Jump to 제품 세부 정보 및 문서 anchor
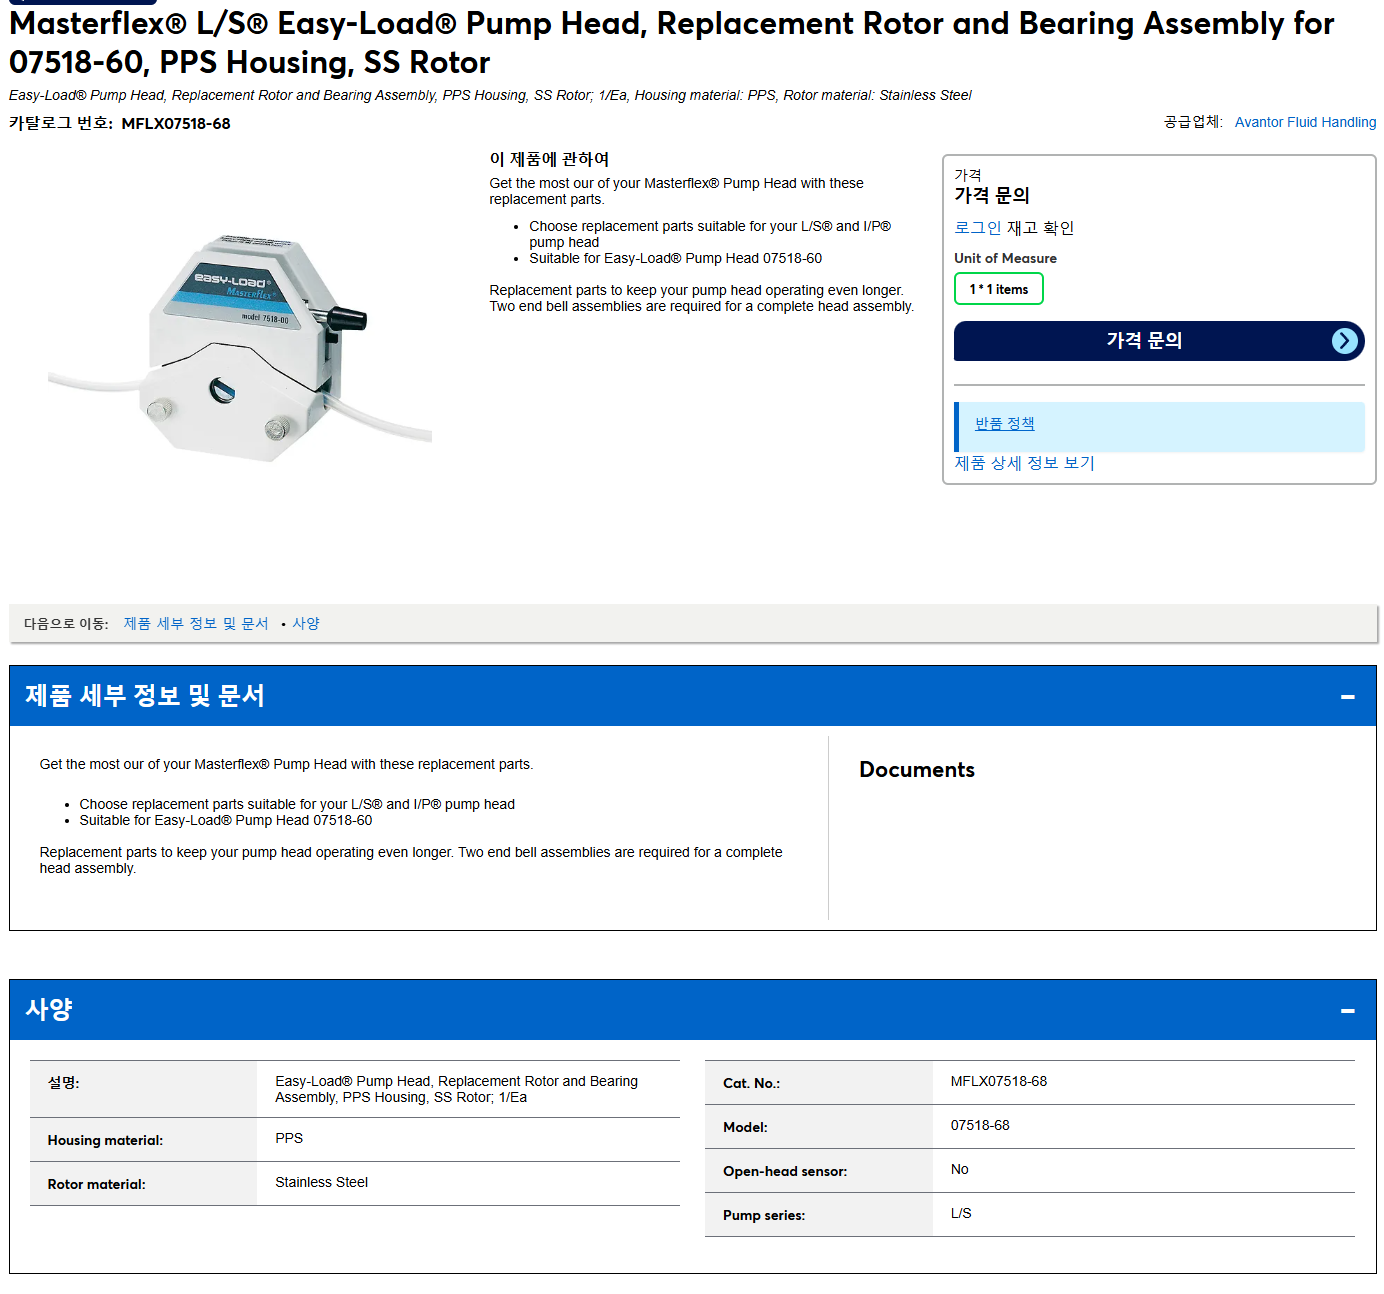The image size is (1384, 1294). tap(196, 623)
